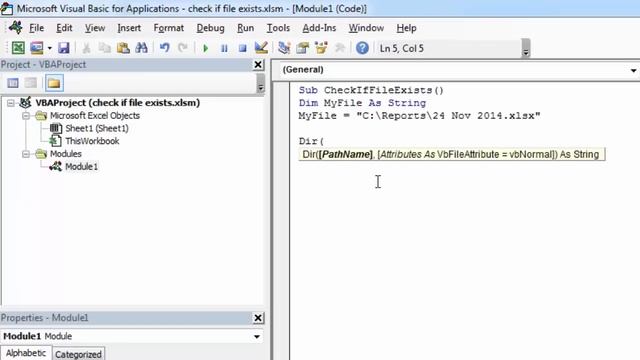Viewport: 640px width, 360px height.
Task: Open the Project Explorer toolbar icon
Action: (284, 48)
